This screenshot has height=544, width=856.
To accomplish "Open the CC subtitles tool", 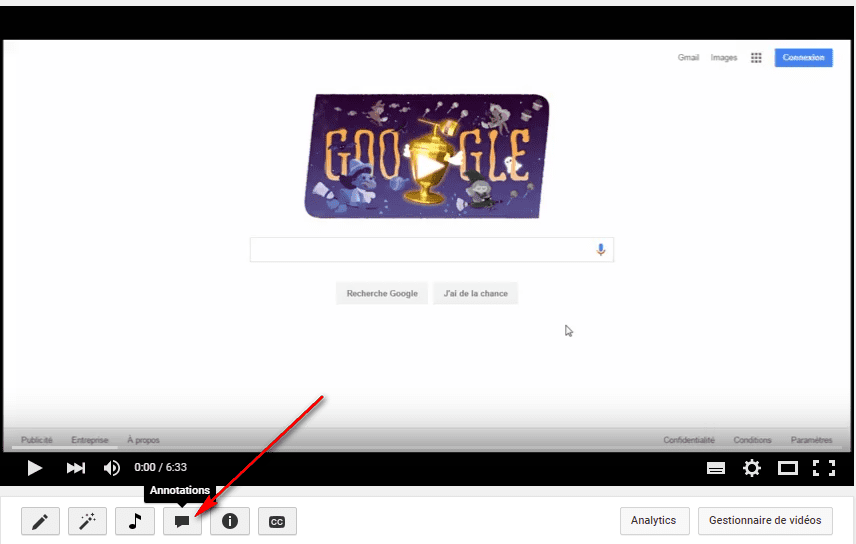I will coord(277,521).
